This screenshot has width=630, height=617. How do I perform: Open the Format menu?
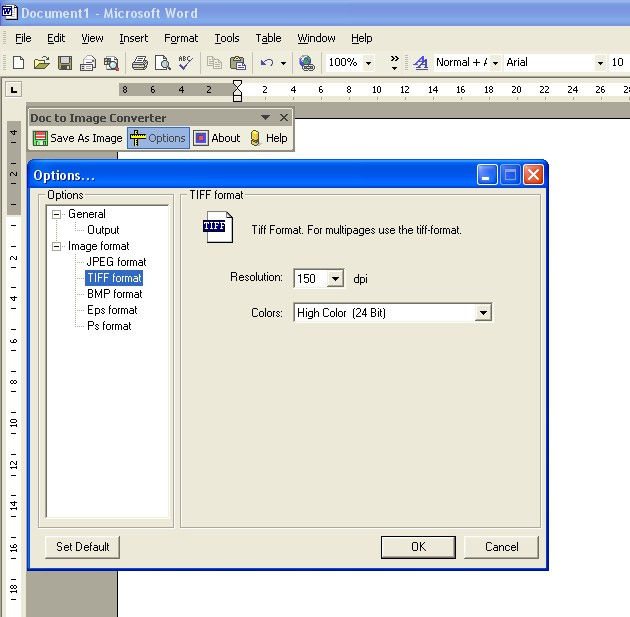(x=181, y=38)
